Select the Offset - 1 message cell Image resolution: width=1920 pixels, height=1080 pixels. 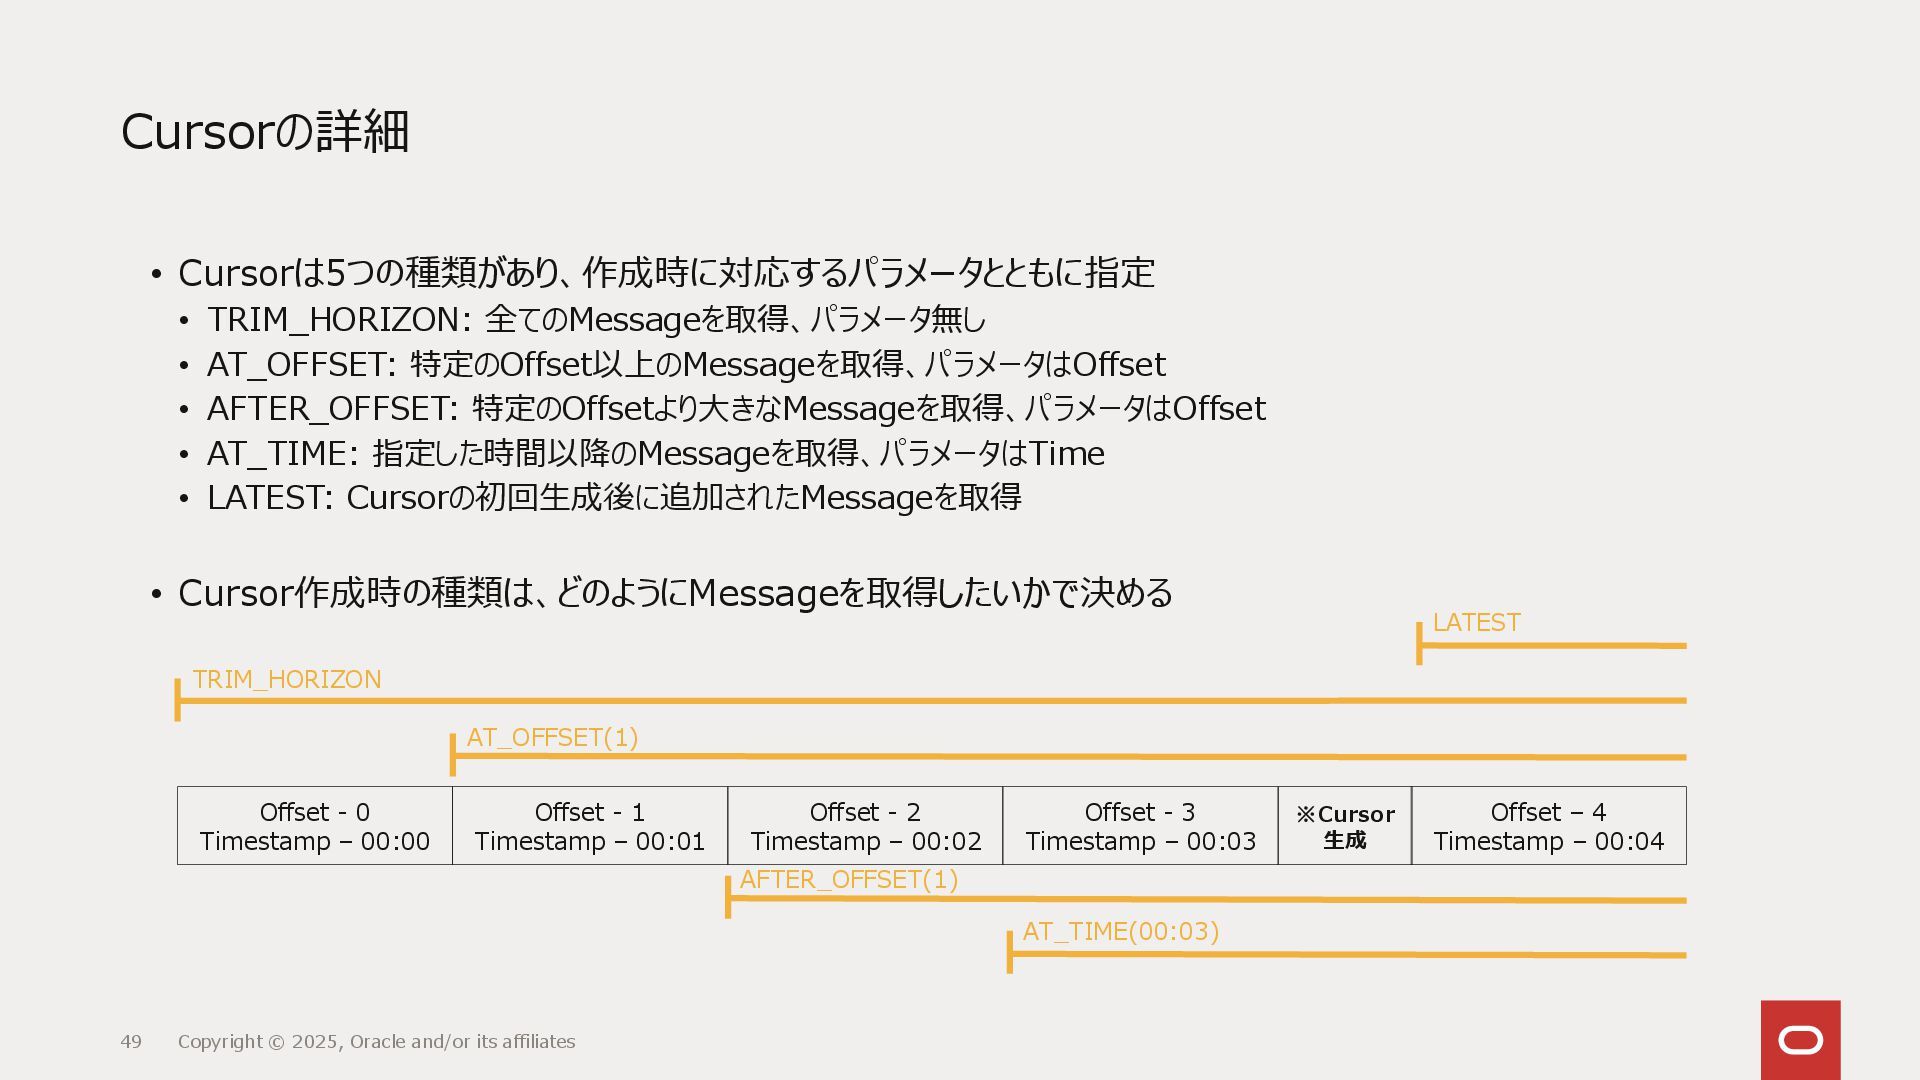click(589, 826)
